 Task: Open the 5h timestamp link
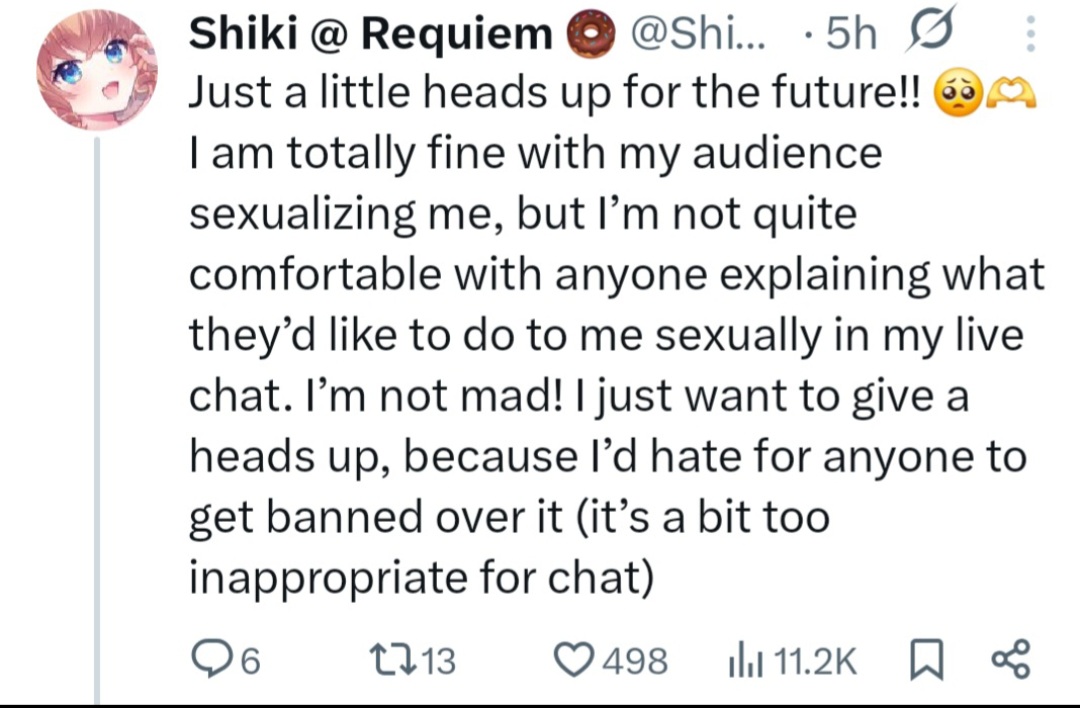(x=852, y=37)
